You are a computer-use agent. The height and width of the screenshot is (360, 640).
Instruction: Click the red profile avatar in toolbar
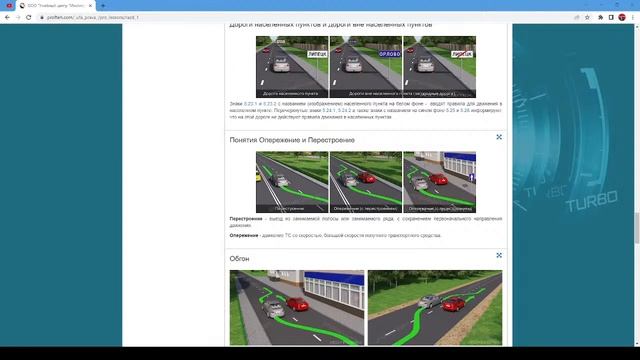pos(622,17)
